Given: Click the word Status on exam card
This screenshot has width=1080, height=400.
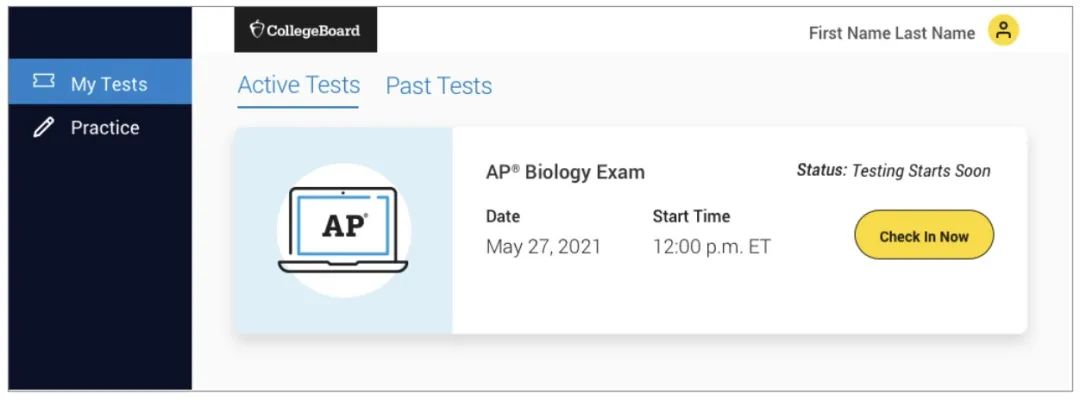Looking at the screenshot, I should click(x=821, y=171).
